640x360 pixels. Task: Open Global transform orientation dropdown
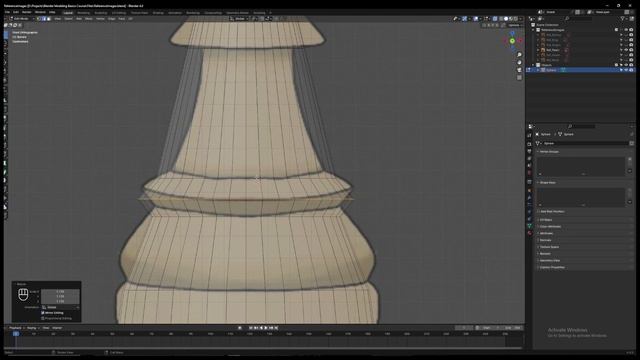coord(240,19)
